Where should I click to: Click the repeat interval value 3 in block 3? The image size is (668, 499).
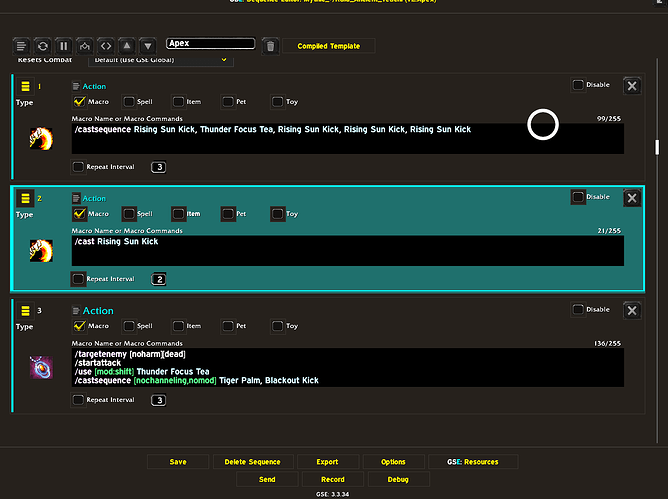pos(158,400)
